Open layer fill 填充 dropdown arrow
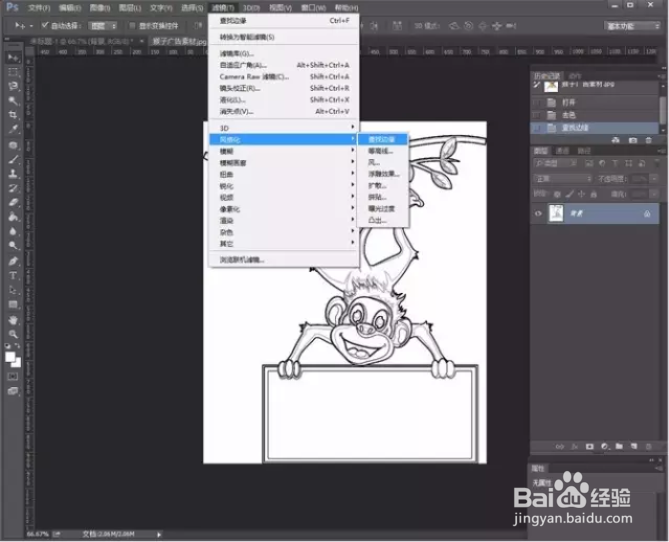The image size is (669, 542). (654, 194)
